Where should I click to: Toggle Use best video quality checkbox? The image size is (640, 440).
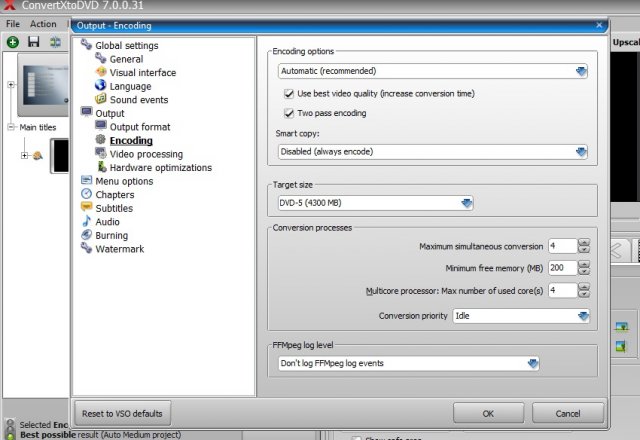290,93
